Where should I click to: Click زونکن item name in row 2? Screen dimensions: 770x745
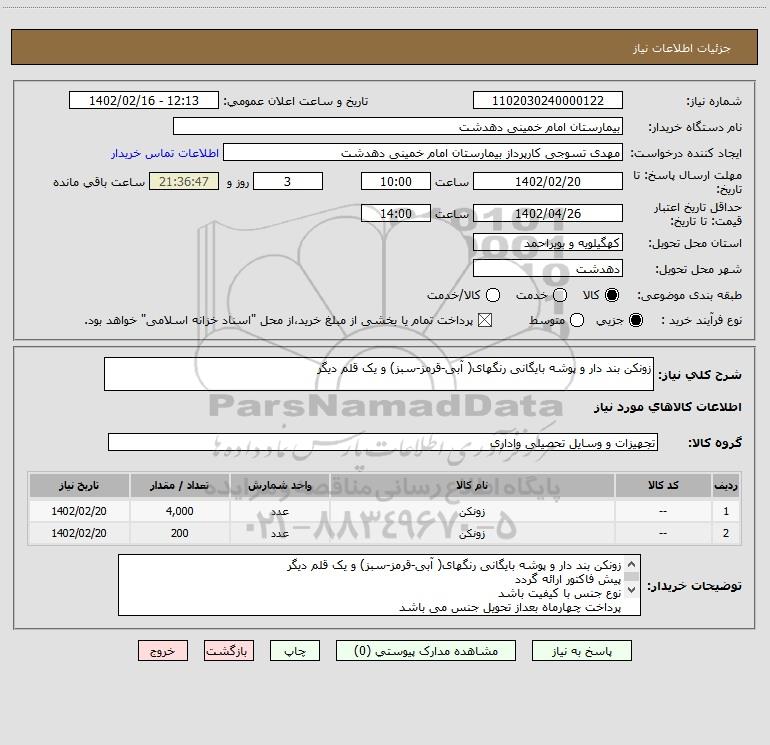472,533
